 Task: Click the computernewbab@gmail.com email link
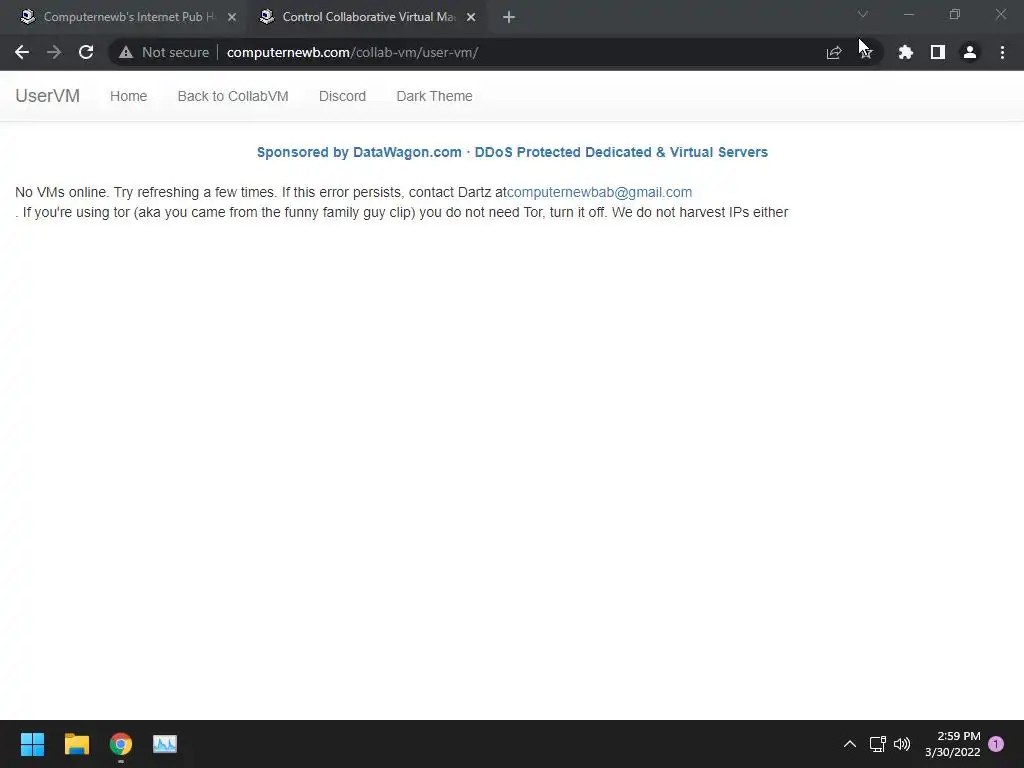coord(600,192)
